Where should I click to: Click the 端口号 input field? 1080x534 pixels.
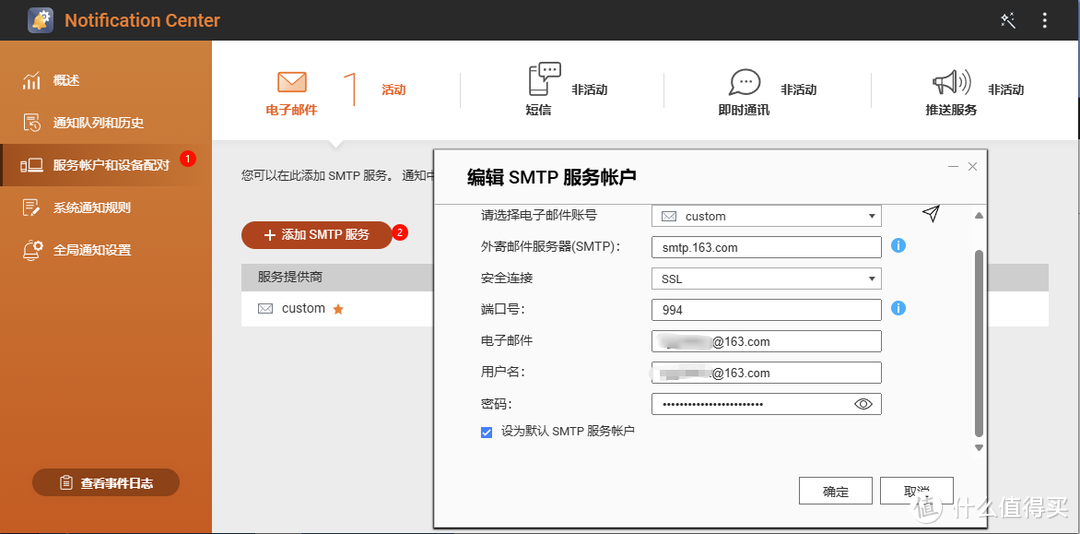tap(766, 310)
